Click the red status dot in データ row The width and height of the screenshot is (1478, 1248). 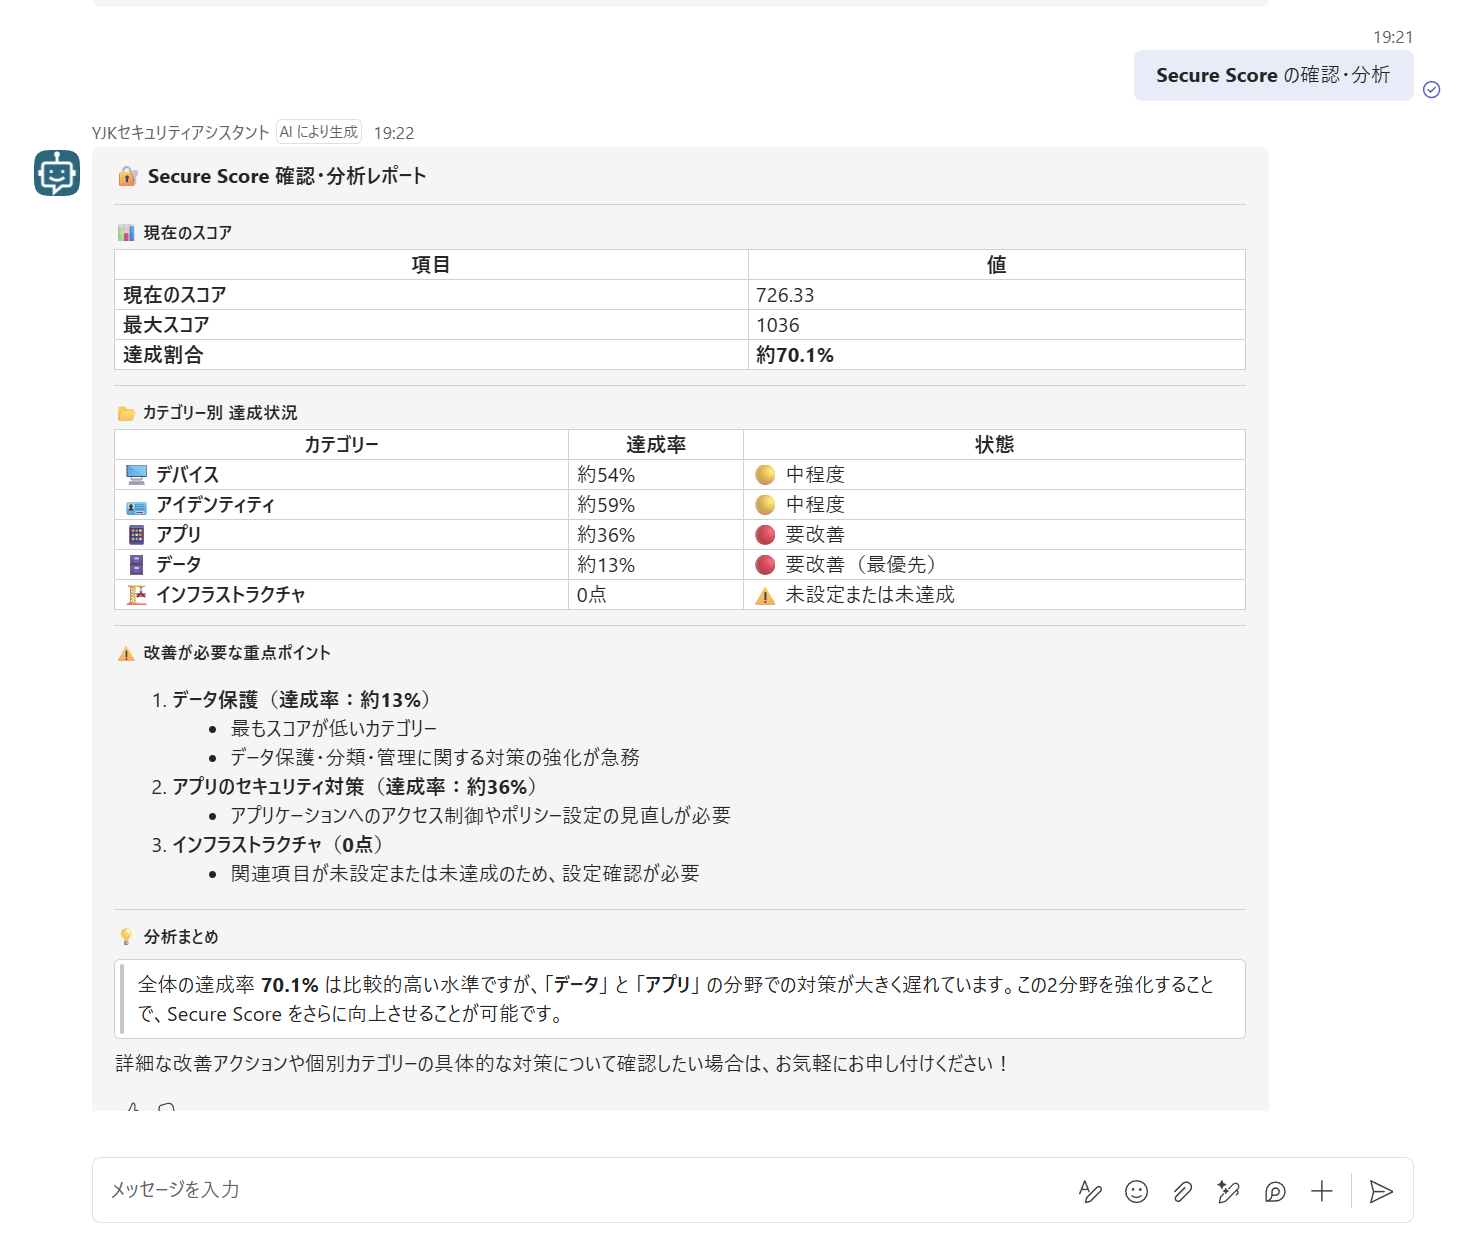tap(765, 565)
